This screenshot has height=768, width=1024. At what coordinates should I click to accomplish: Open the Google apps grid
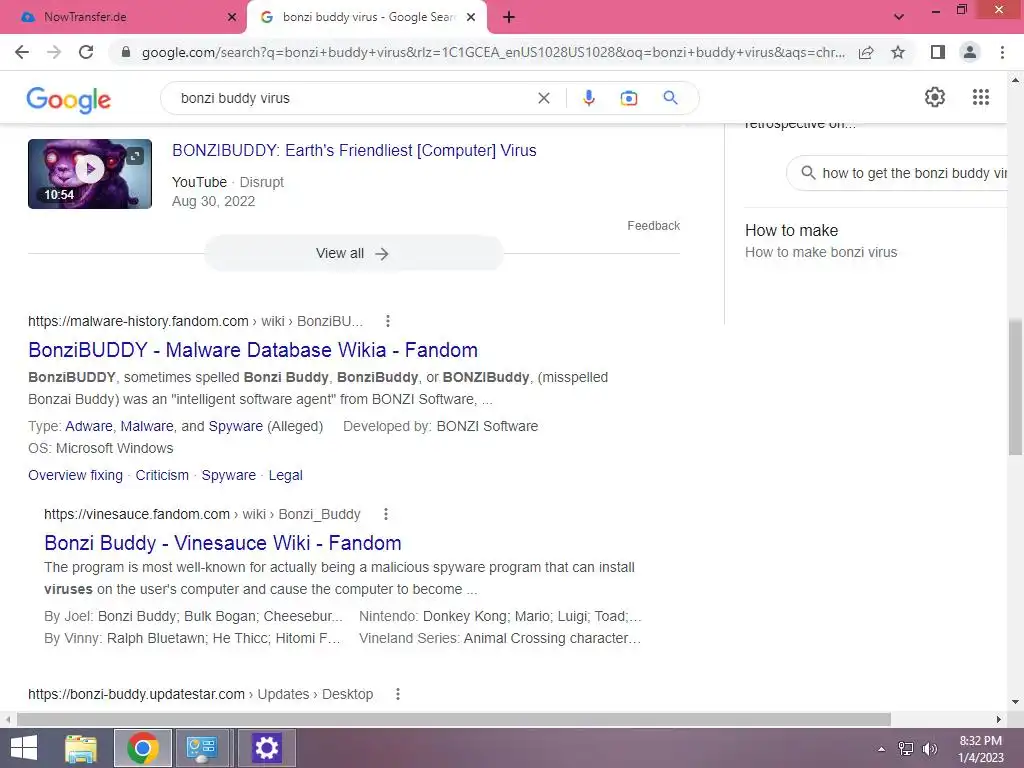981,97
